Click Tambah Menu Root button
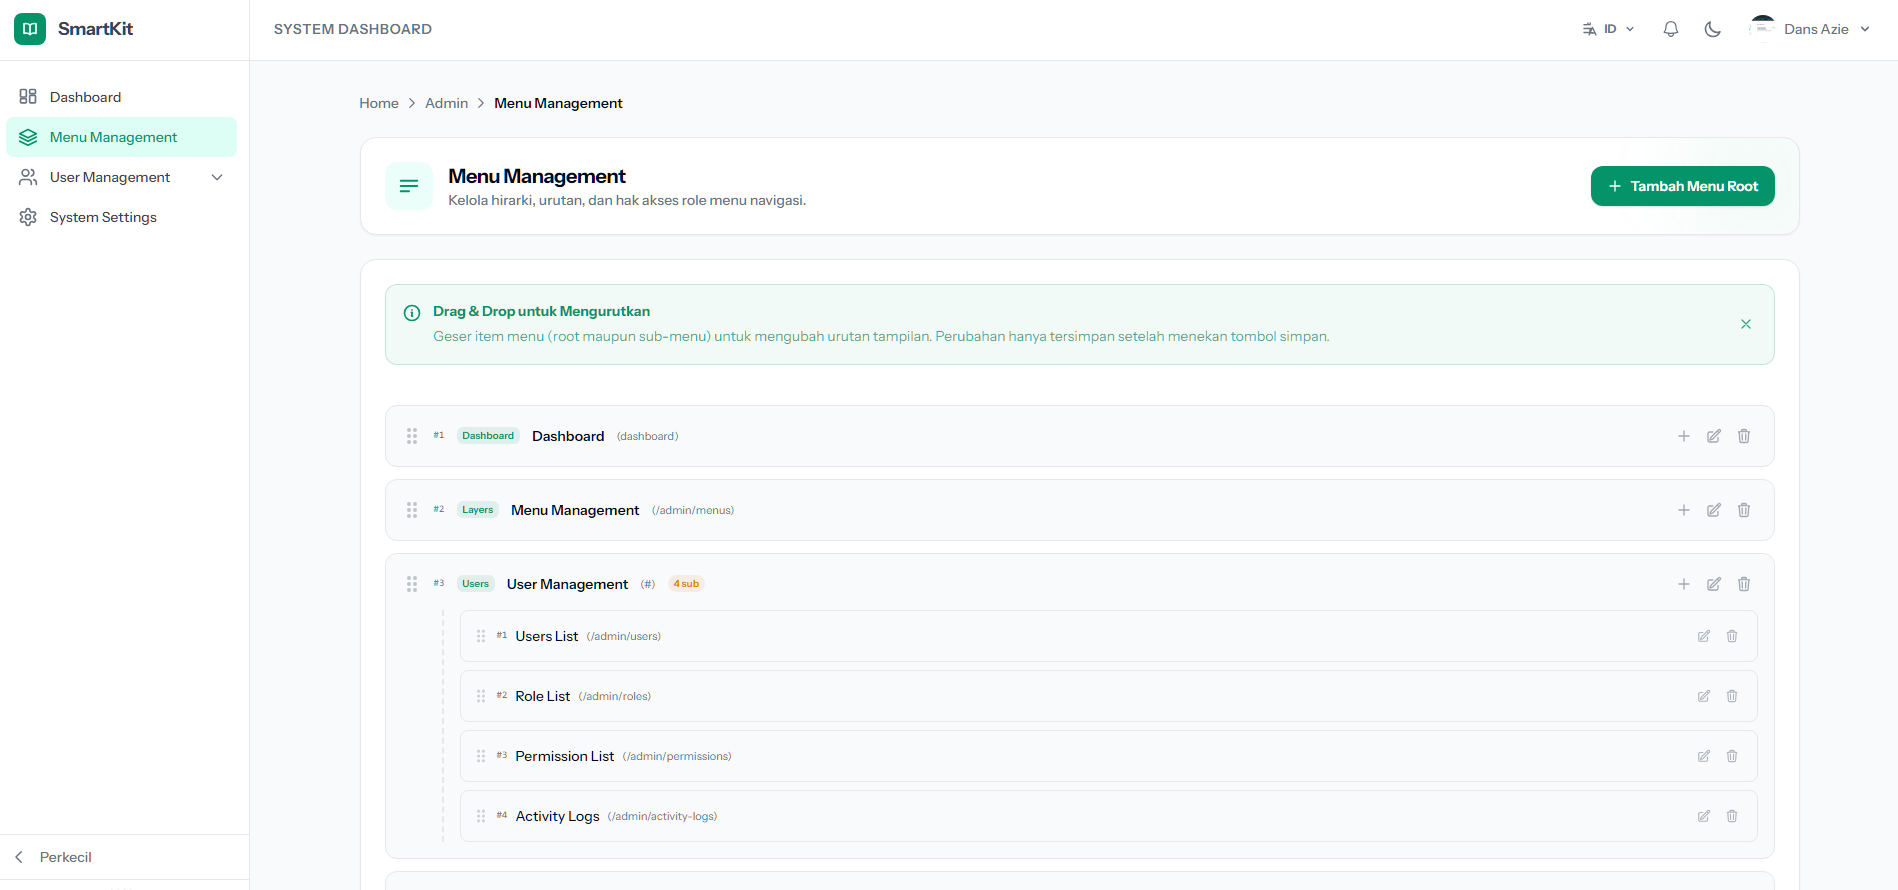The image size is (1898, 890). pyautogui.click(x=1683, y=186)
